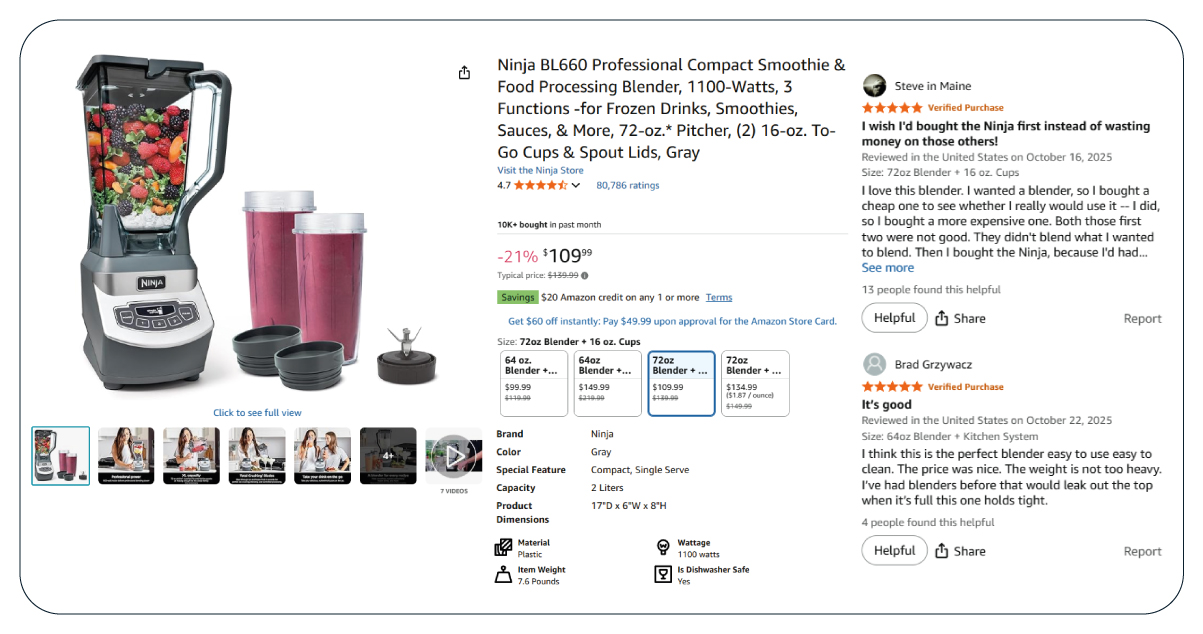Select the 64 oz. Blender $99.99 size option
Screen dimensions: 1203x634
tap(533, 383)
